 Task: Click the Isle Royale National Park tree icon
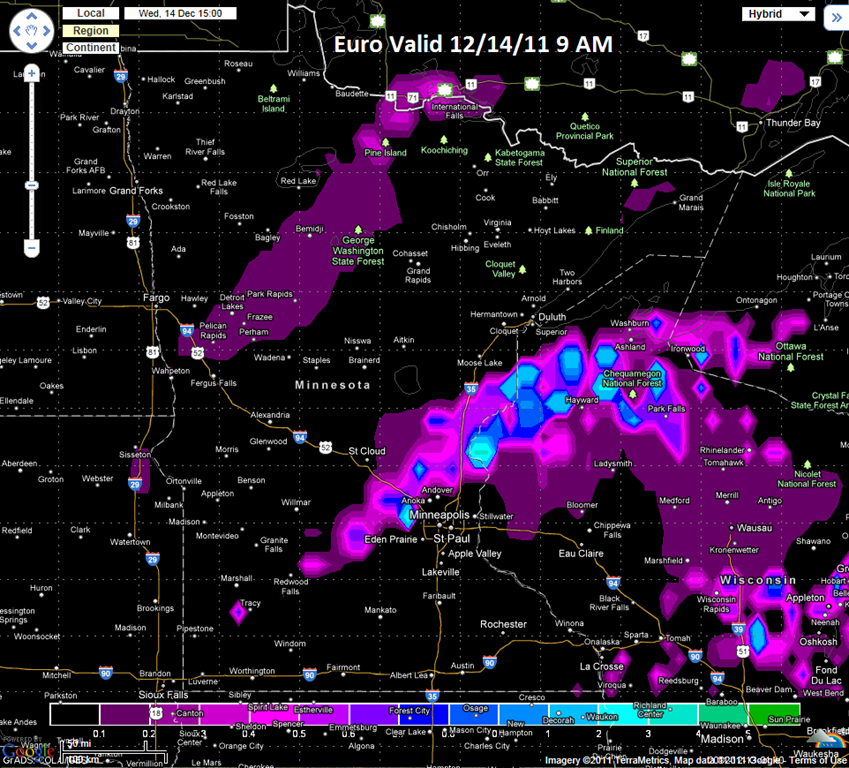coord(788,173)
